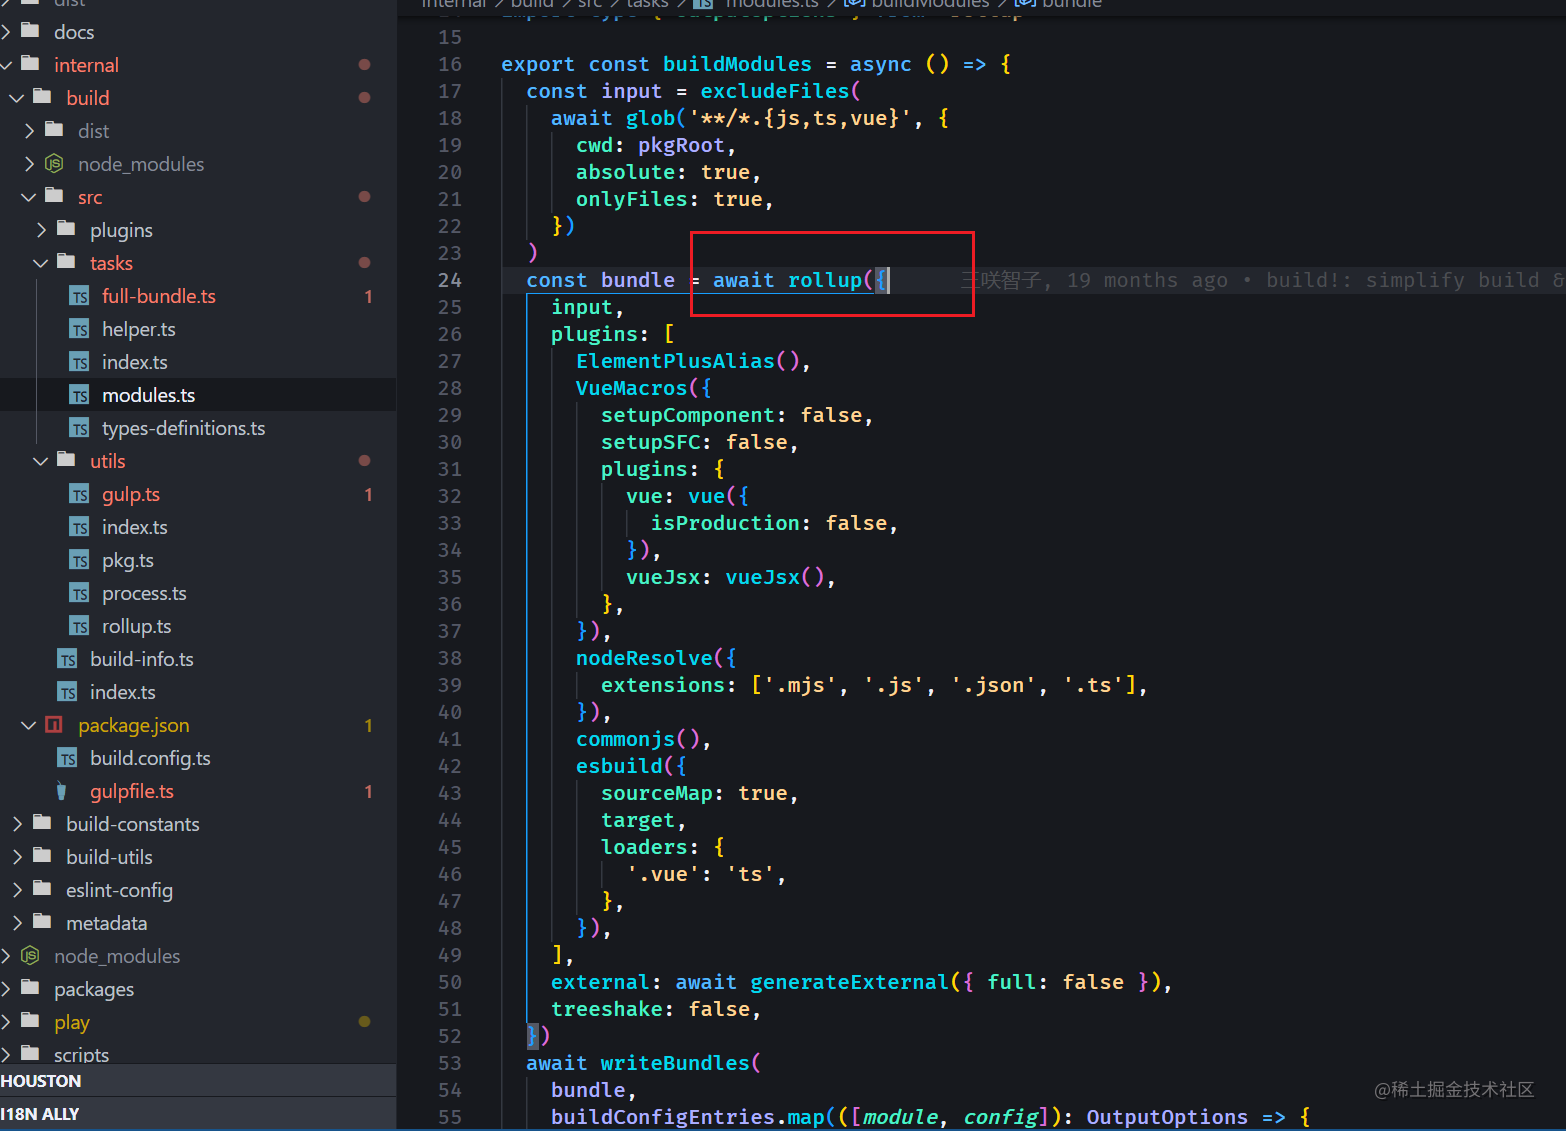Click line number 38 in gutter
Image resolution: width=1566 pixels, height=1131 pixels.
point(450,658)
